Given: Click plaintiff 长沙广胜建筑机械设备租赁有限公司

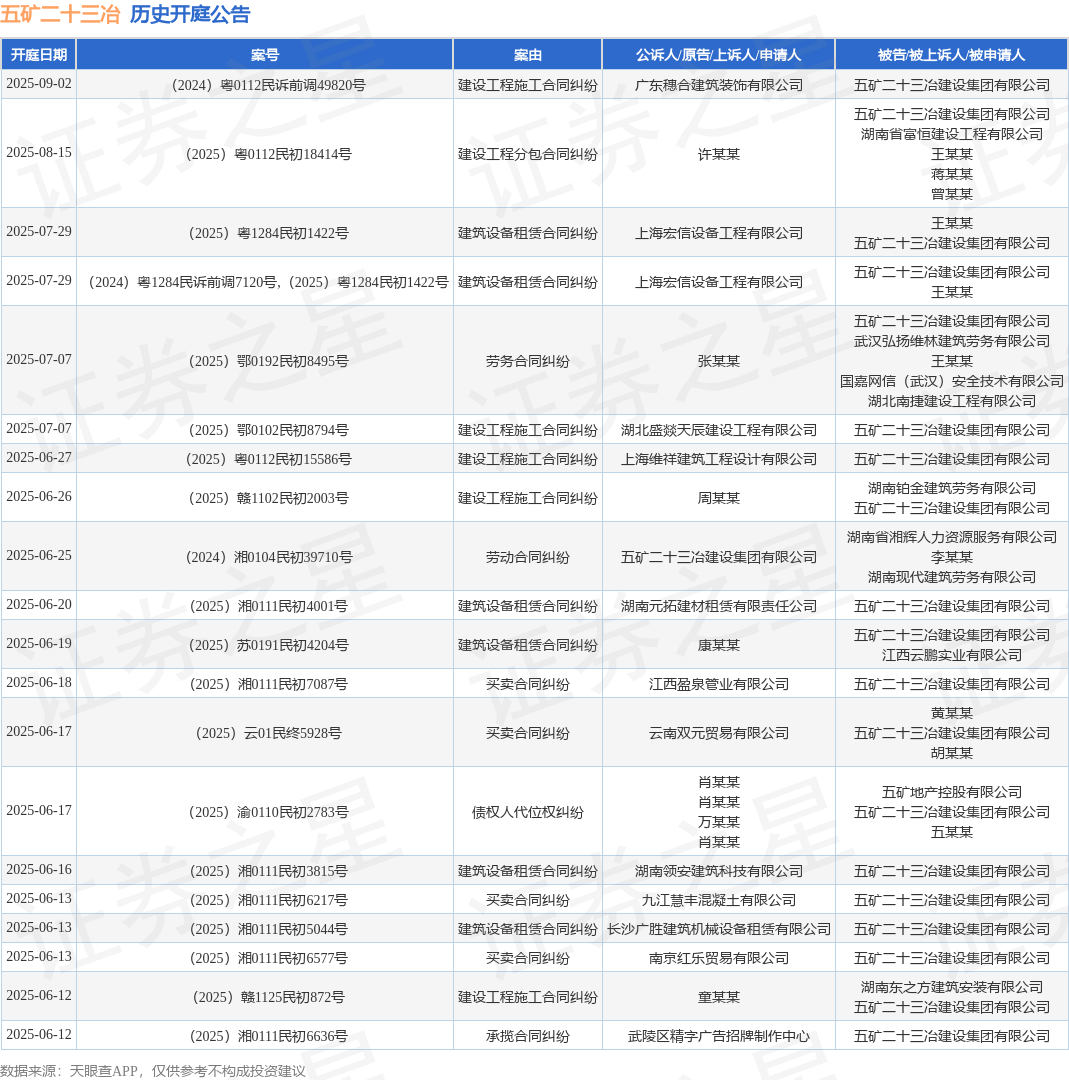Looking at the screenshot, I should 718,929.
